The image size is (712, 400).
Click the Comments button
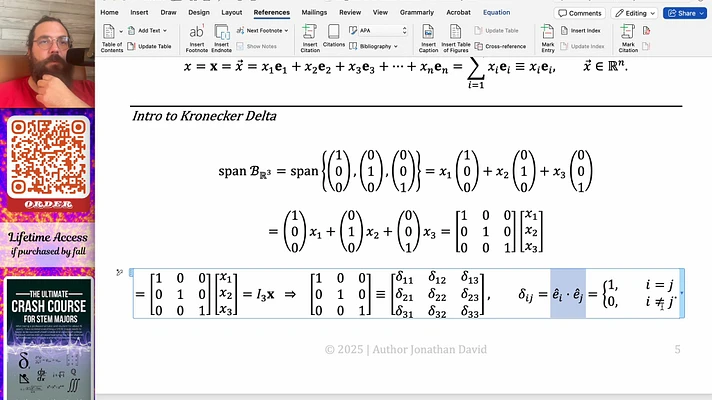(580, 13)
